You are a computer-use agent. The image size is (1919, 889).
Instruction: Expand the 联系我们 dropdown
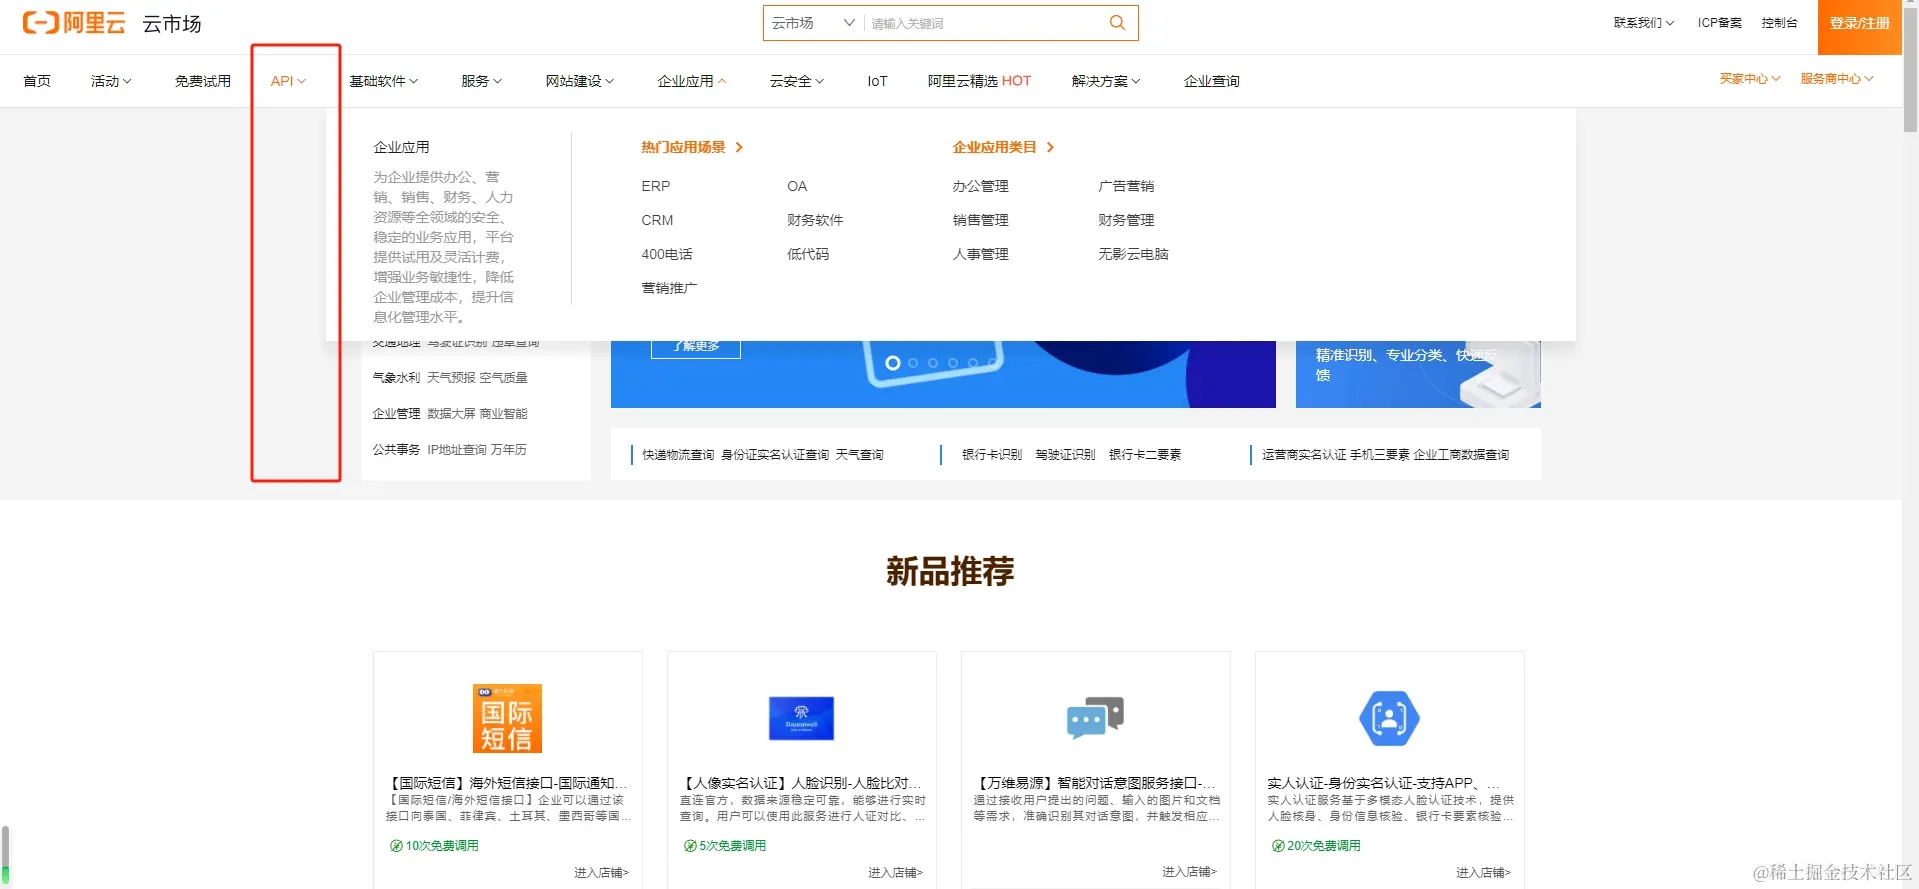point(1643,22)
